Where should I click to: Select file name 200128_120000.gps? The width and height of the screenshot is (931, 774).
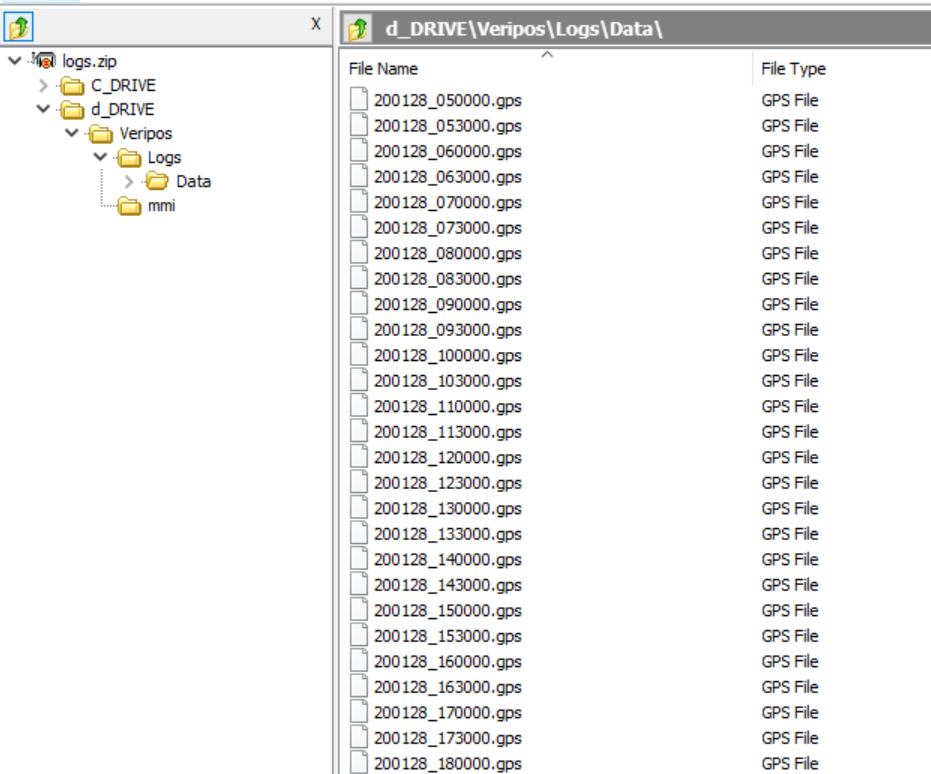[448, 458]
